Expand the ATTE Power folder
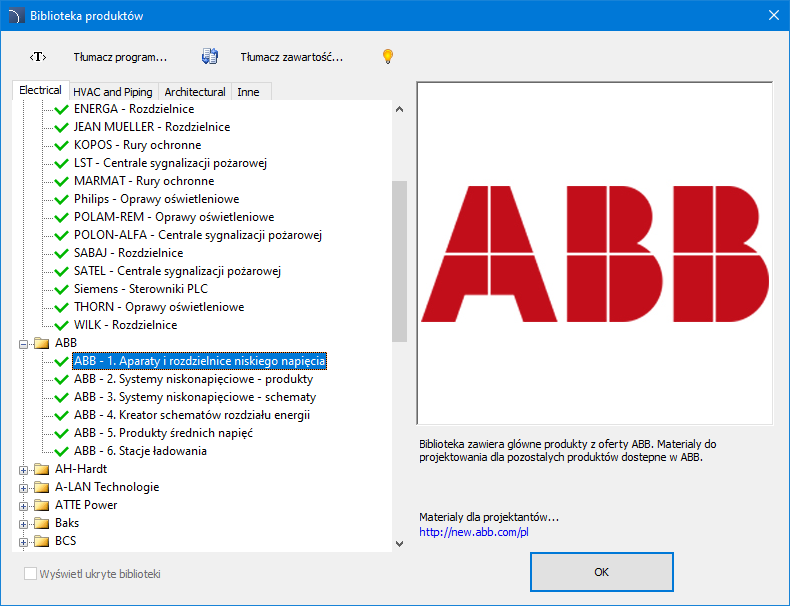The image size is (790, 606). [x=23, y=505]
